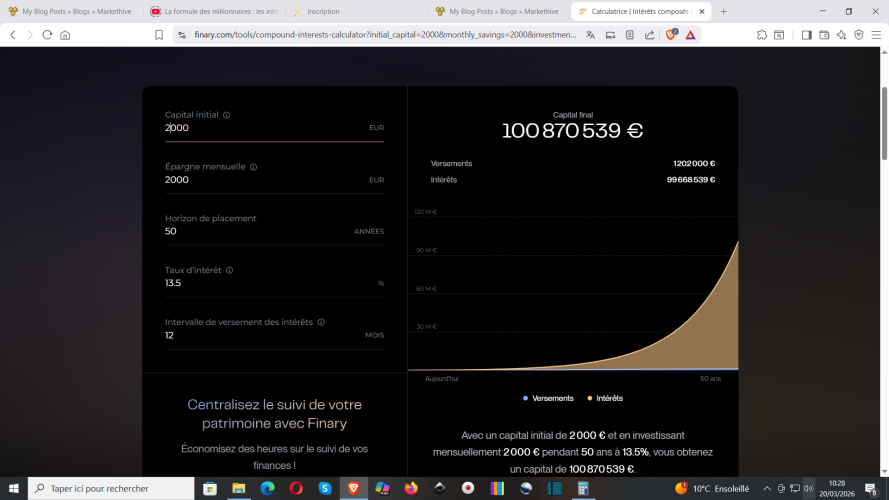
Task: Click the Horizon de placement field
Action: point(260,231)
